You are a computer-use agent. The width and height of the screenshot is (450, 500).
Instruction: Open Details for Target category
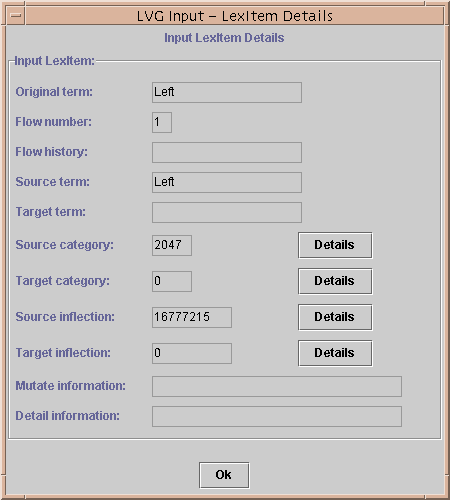(335, 281)
